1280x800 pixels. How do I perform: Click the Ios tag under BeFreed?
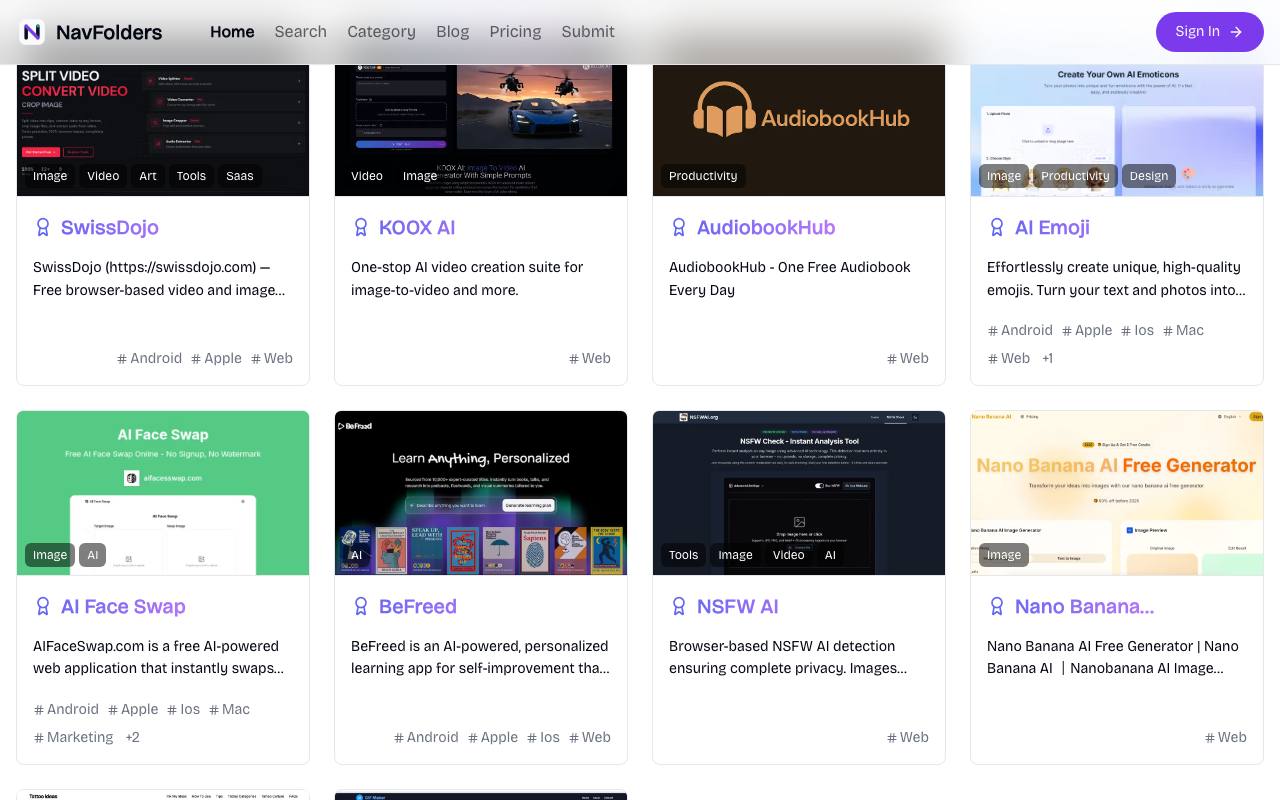[543, 737]
